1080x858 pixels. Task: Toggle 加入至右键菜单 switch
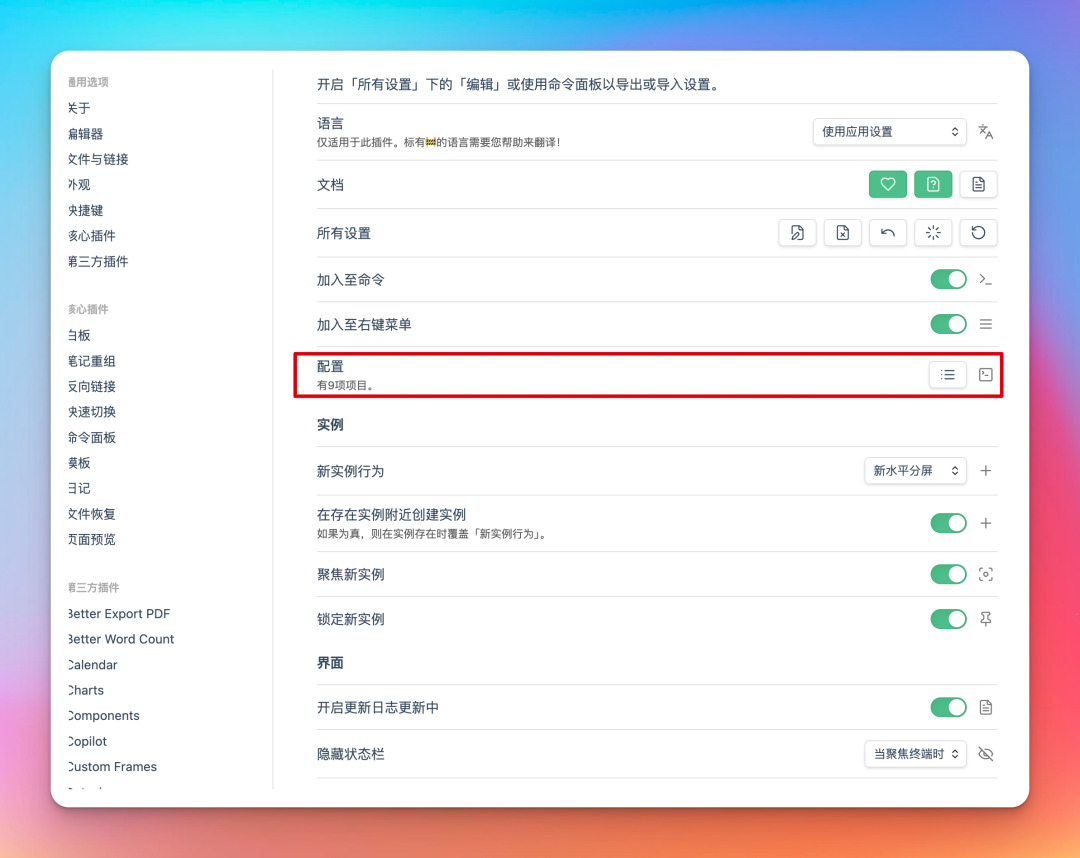pyautogui.click(x=948, y=324)
